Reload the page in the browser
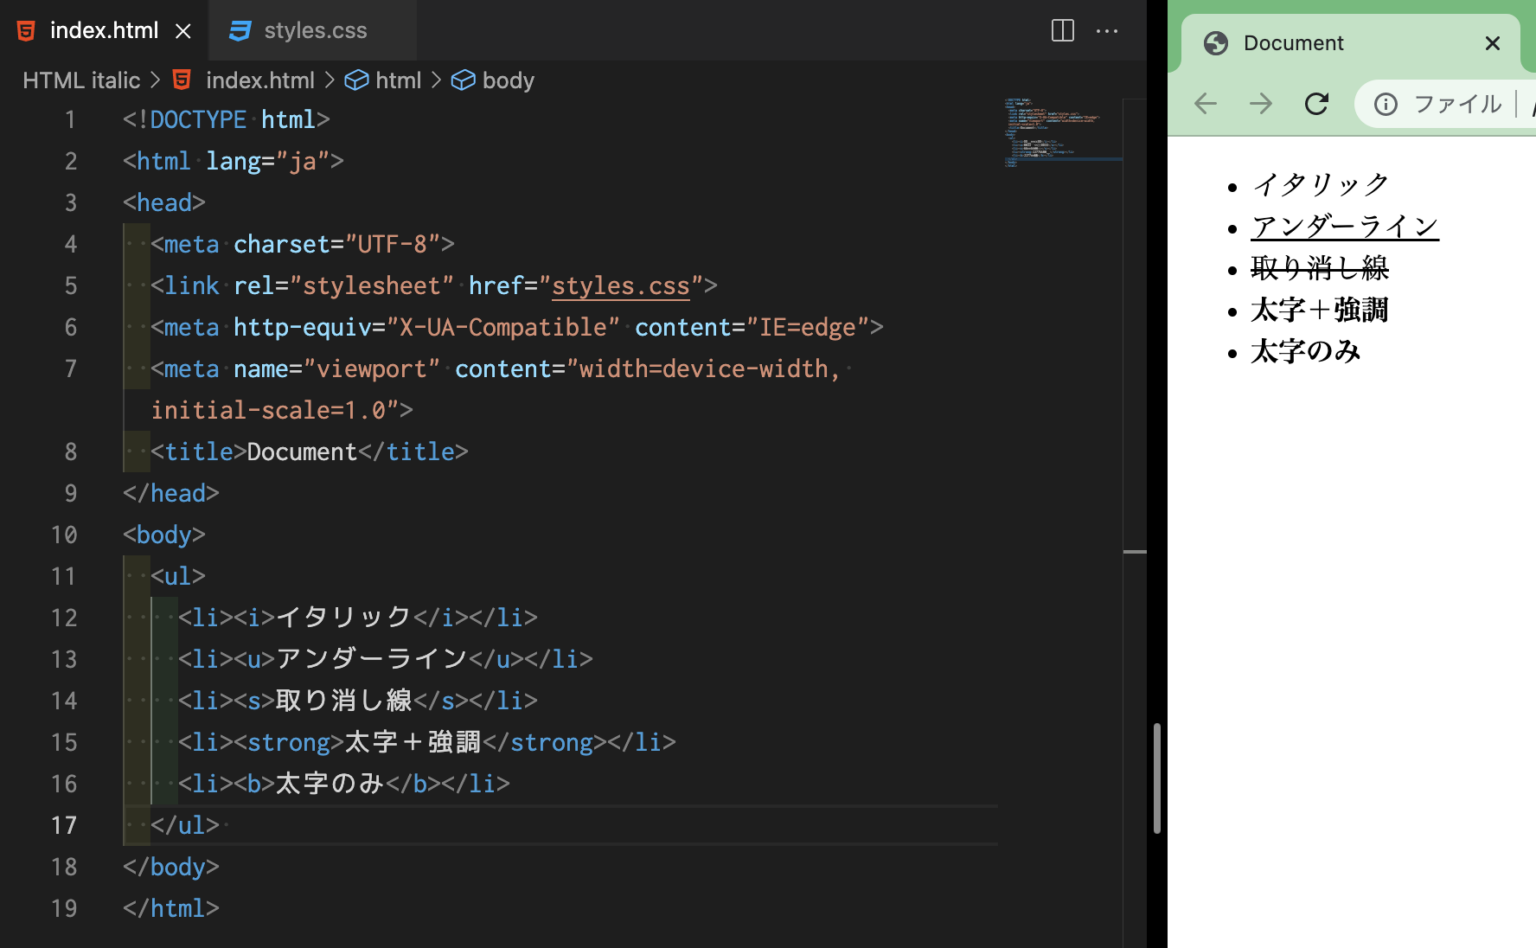The width and height of the screenshot is (1536, 948). tap(1316, 103)
